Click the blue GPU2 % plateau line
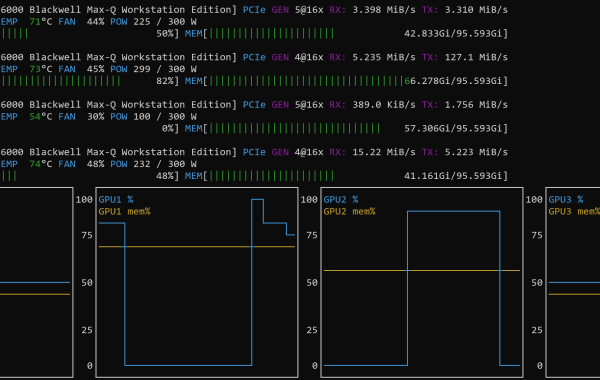Viewport: 600px width, 380px height. 454,211
